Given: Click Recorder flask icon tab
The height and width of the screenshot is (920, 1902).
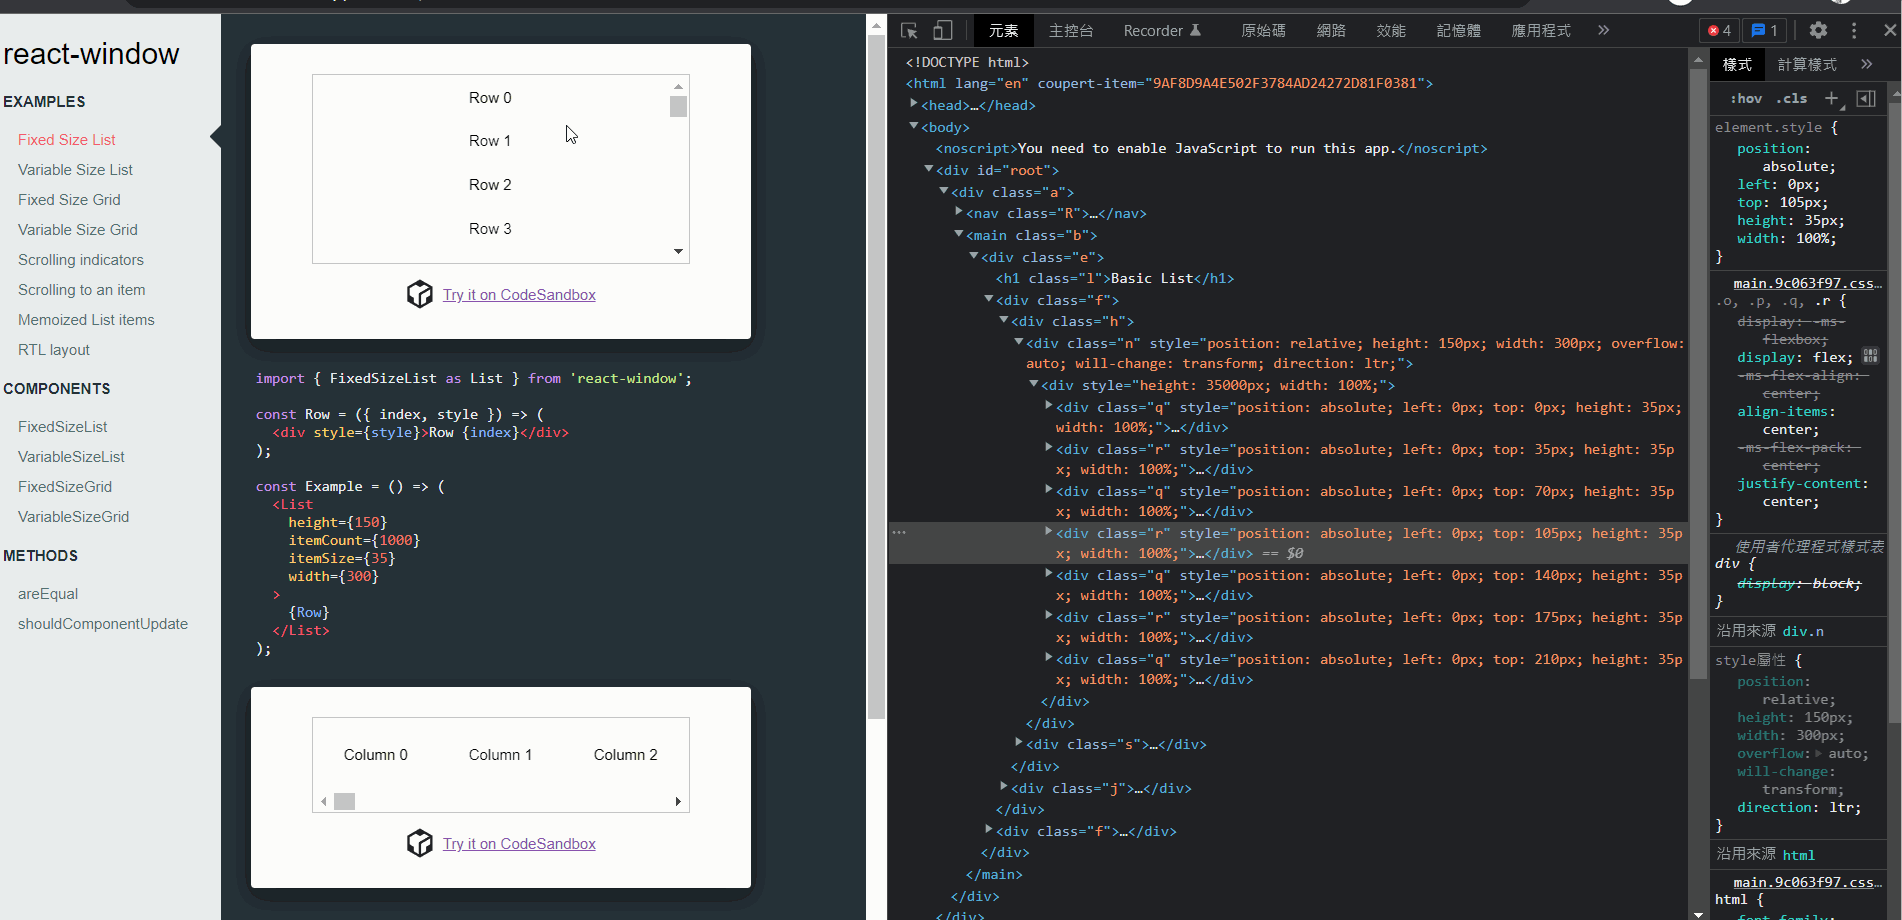Looking at the screenshot, I should coord(1163,31).
